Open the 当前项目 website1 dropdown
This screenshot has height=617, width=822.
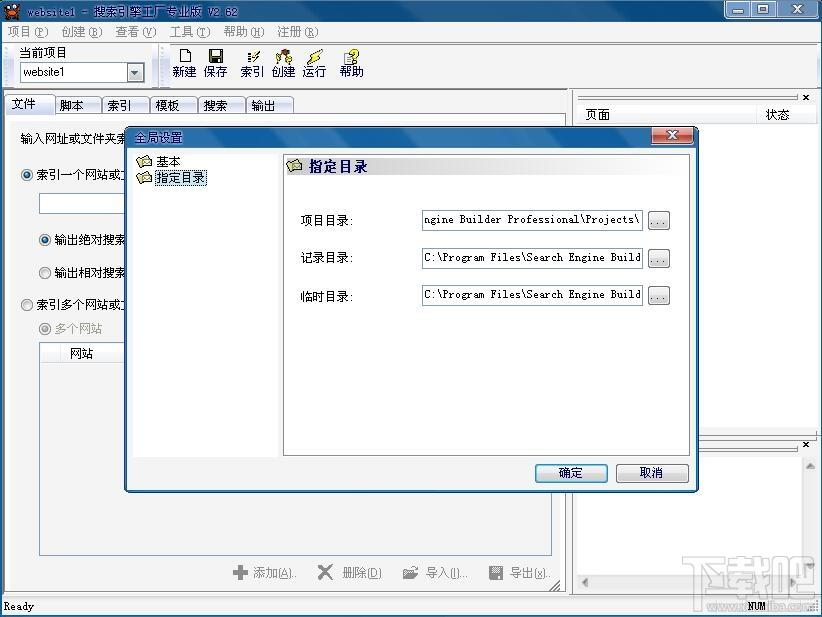click(135, 72)
